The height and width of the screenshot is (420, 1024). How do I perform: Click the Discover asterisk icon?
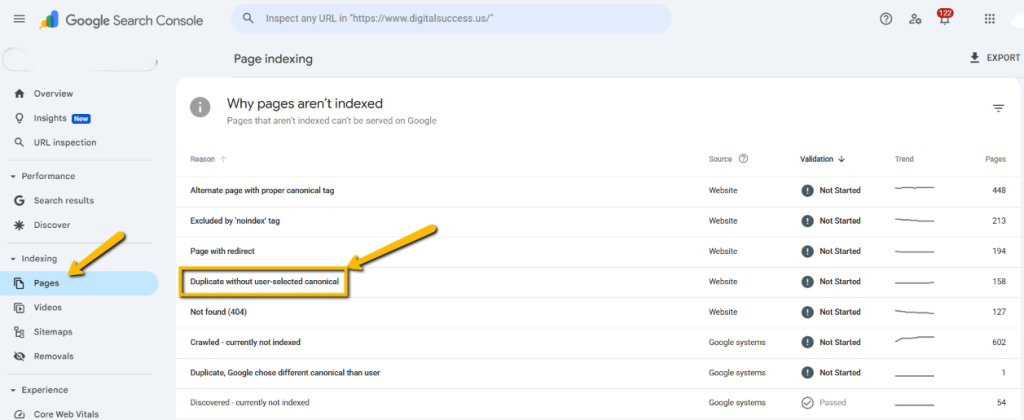click(x=20, y=225)
